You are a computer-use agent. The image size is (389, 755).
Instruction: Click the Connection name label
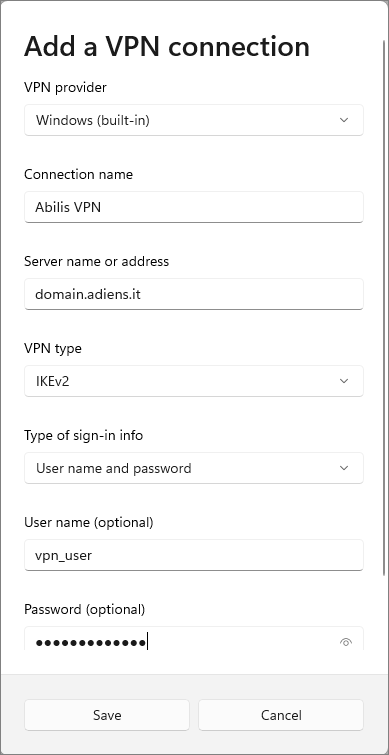click(x=78, y=174)
